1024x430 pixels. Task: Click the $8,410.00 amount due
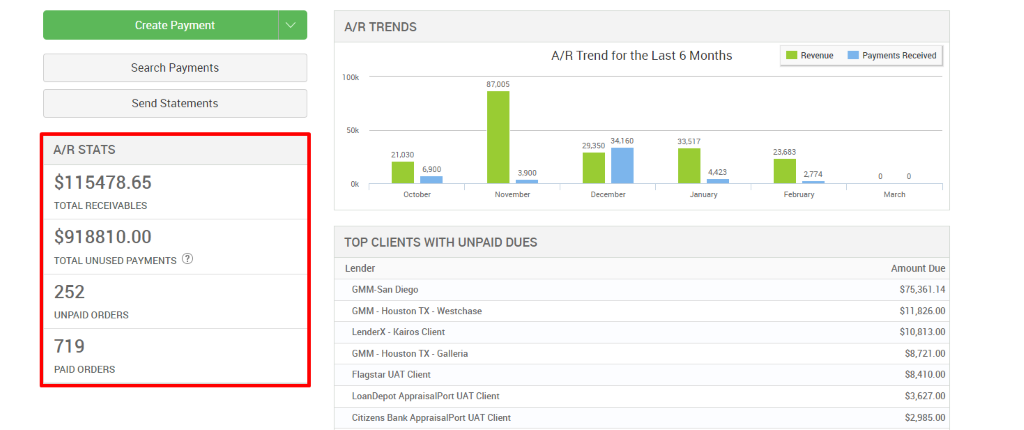924,375
